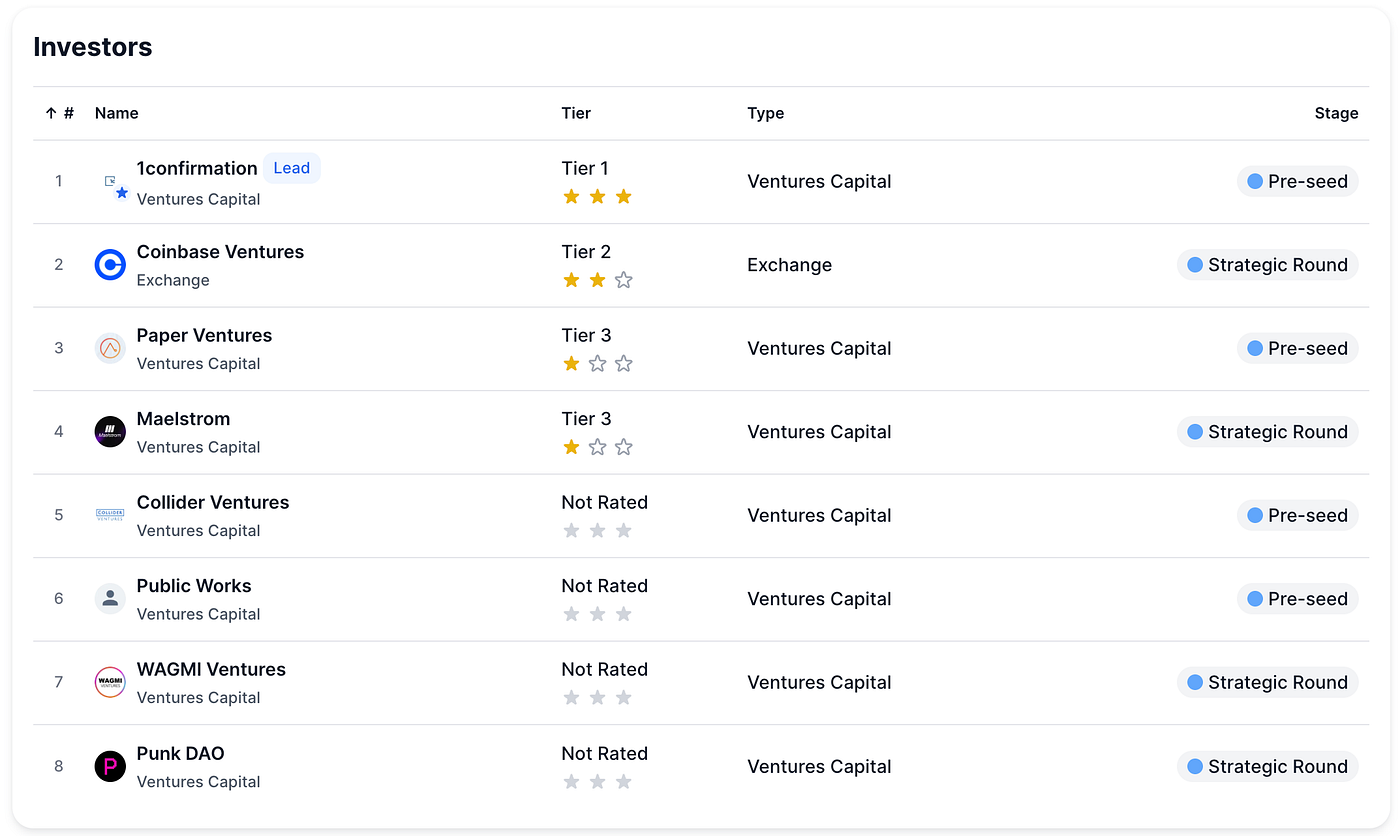
Task: Click row number 8 in the # column
Action: point(59,766)
